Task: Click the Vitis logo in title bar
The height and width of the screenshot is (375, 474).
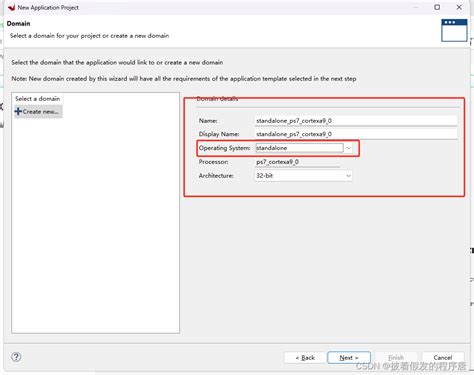Action: [x=11, y=7]
